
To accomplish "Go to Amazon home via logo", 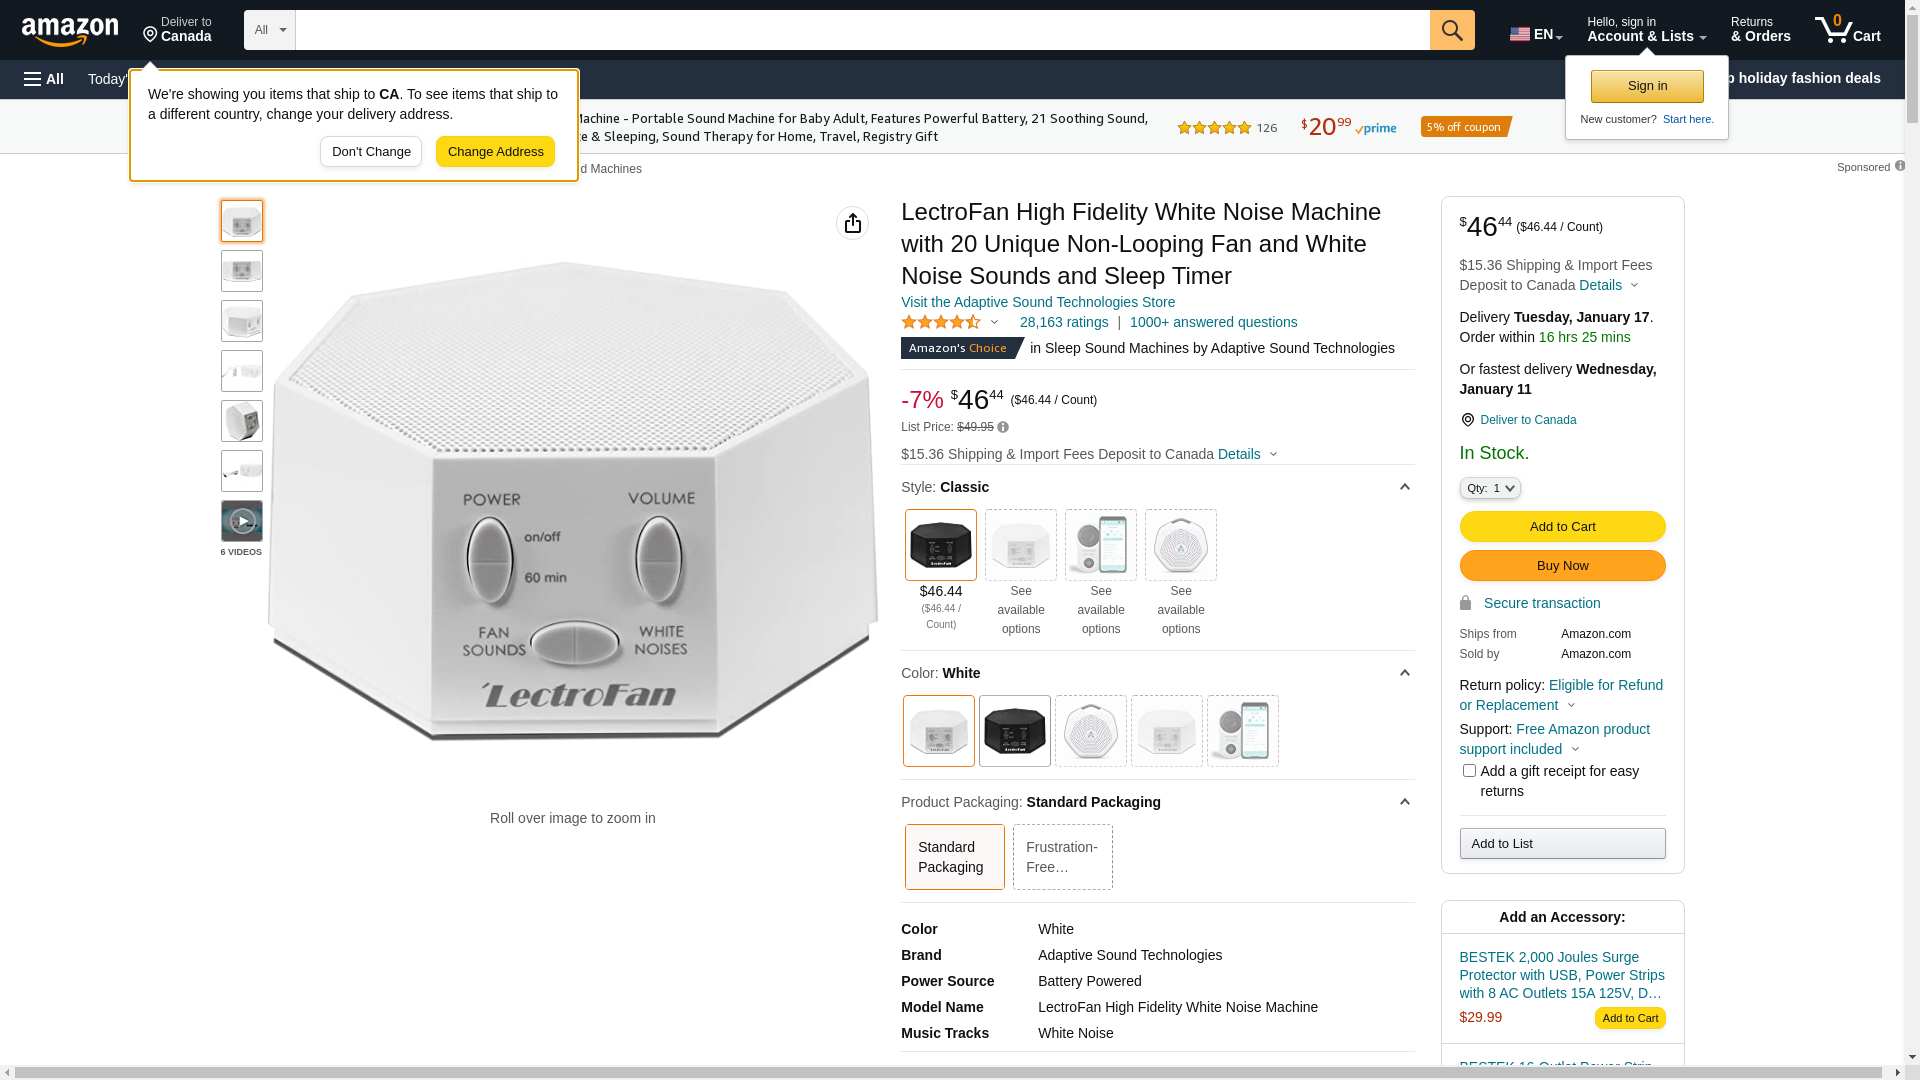I will [70, 32].
